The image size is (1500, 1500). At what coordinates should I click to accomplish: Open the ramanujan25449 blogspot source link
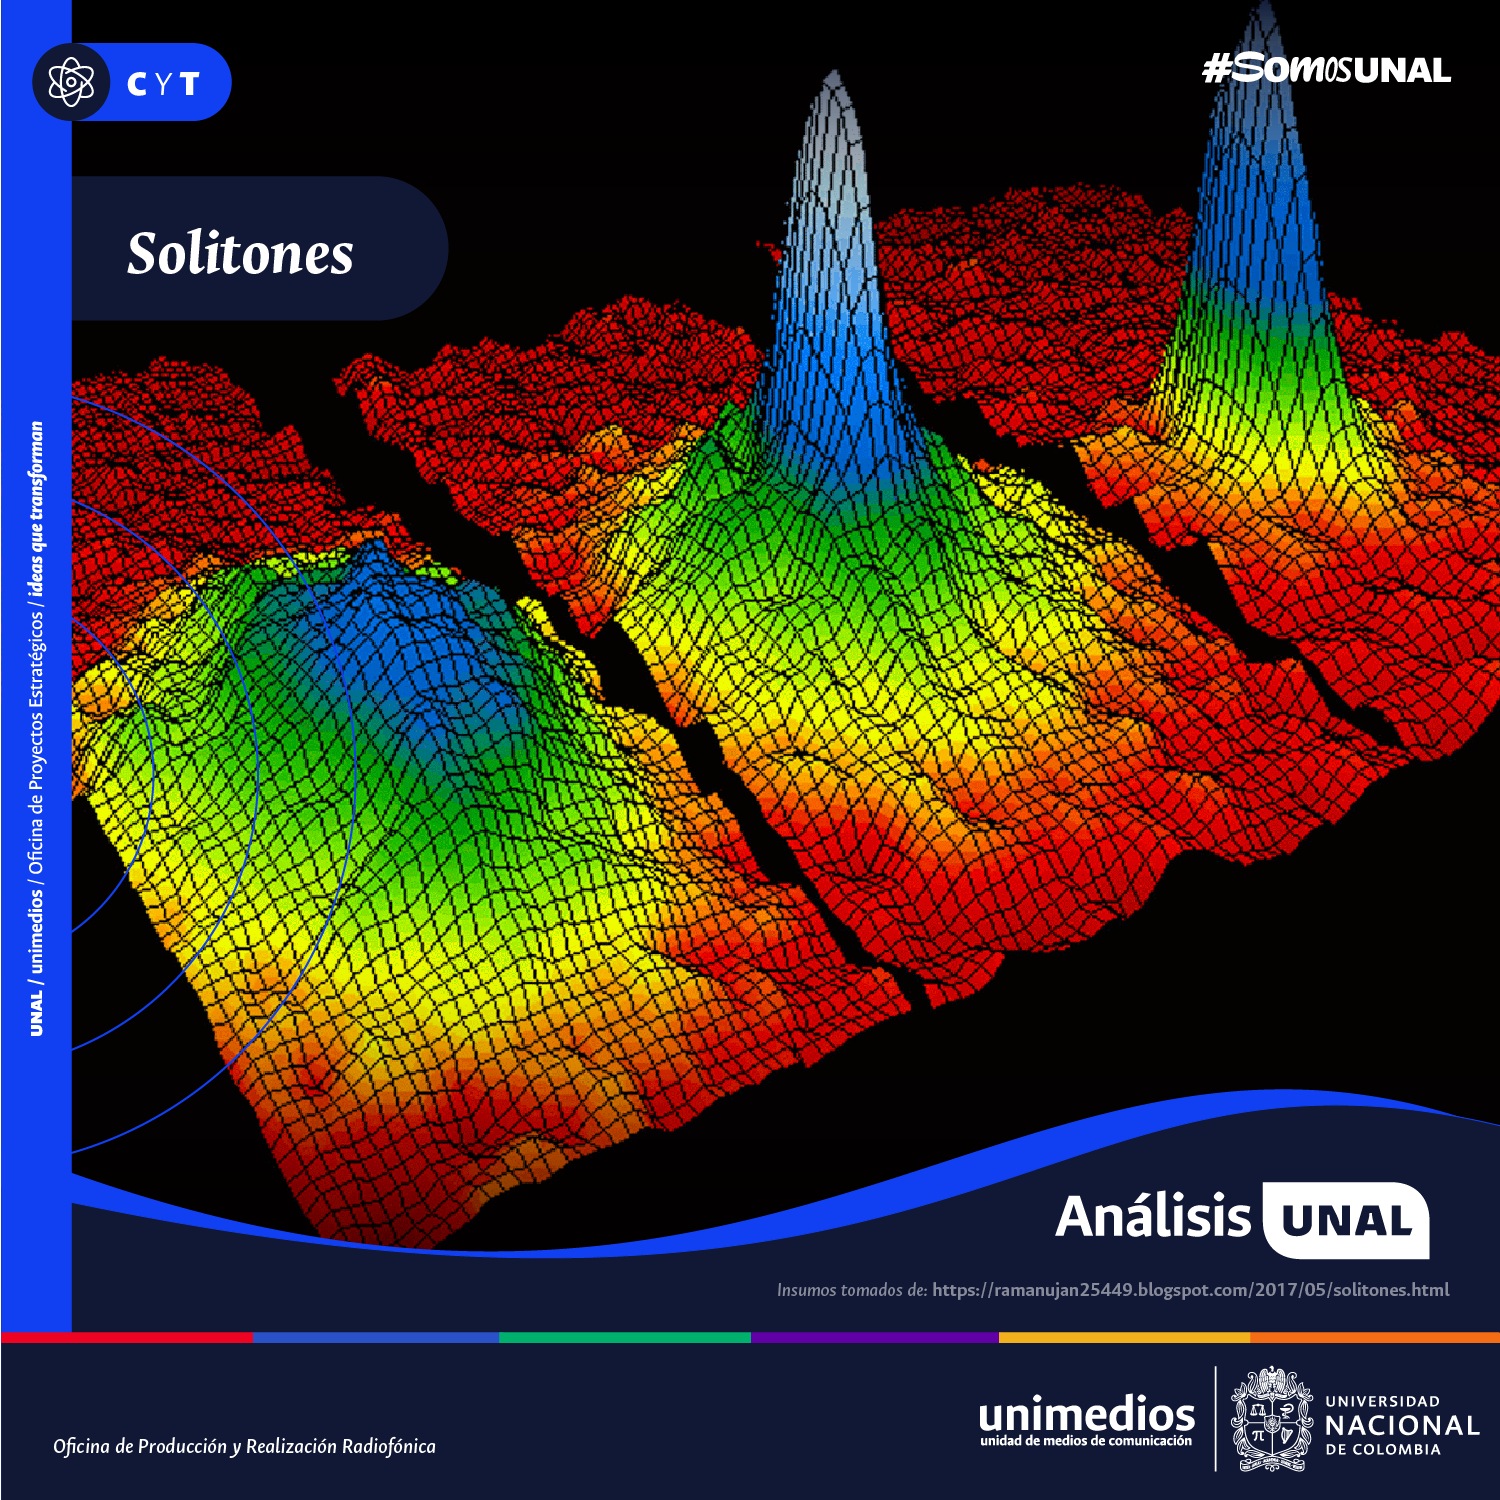[x=1190, y=1290]
